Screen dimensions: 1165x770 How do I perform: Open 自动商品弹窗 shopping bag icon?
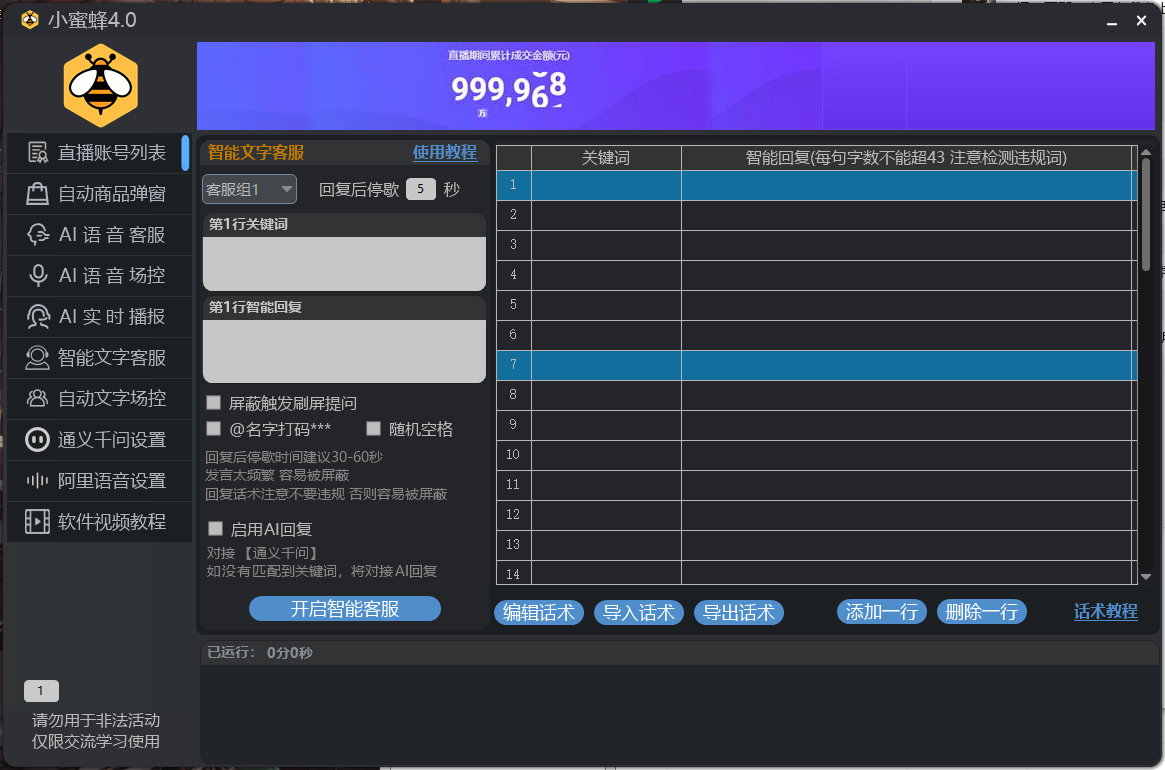click(38, 194)
